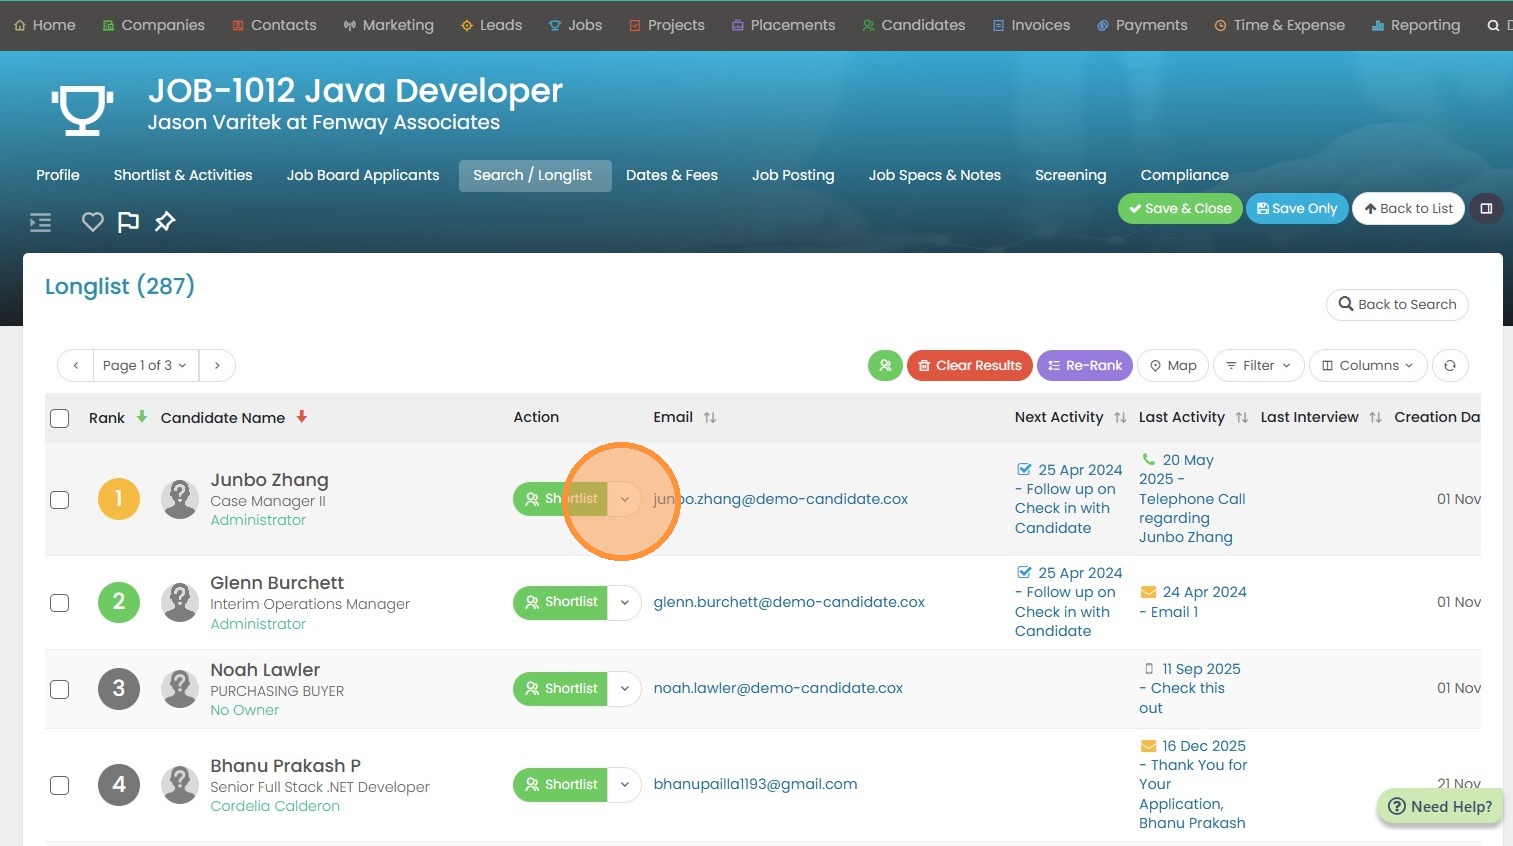Tick the checkbox for Junbo Zhang
Viewport: 1513px width, 846px height.
(x=60, y=500)
